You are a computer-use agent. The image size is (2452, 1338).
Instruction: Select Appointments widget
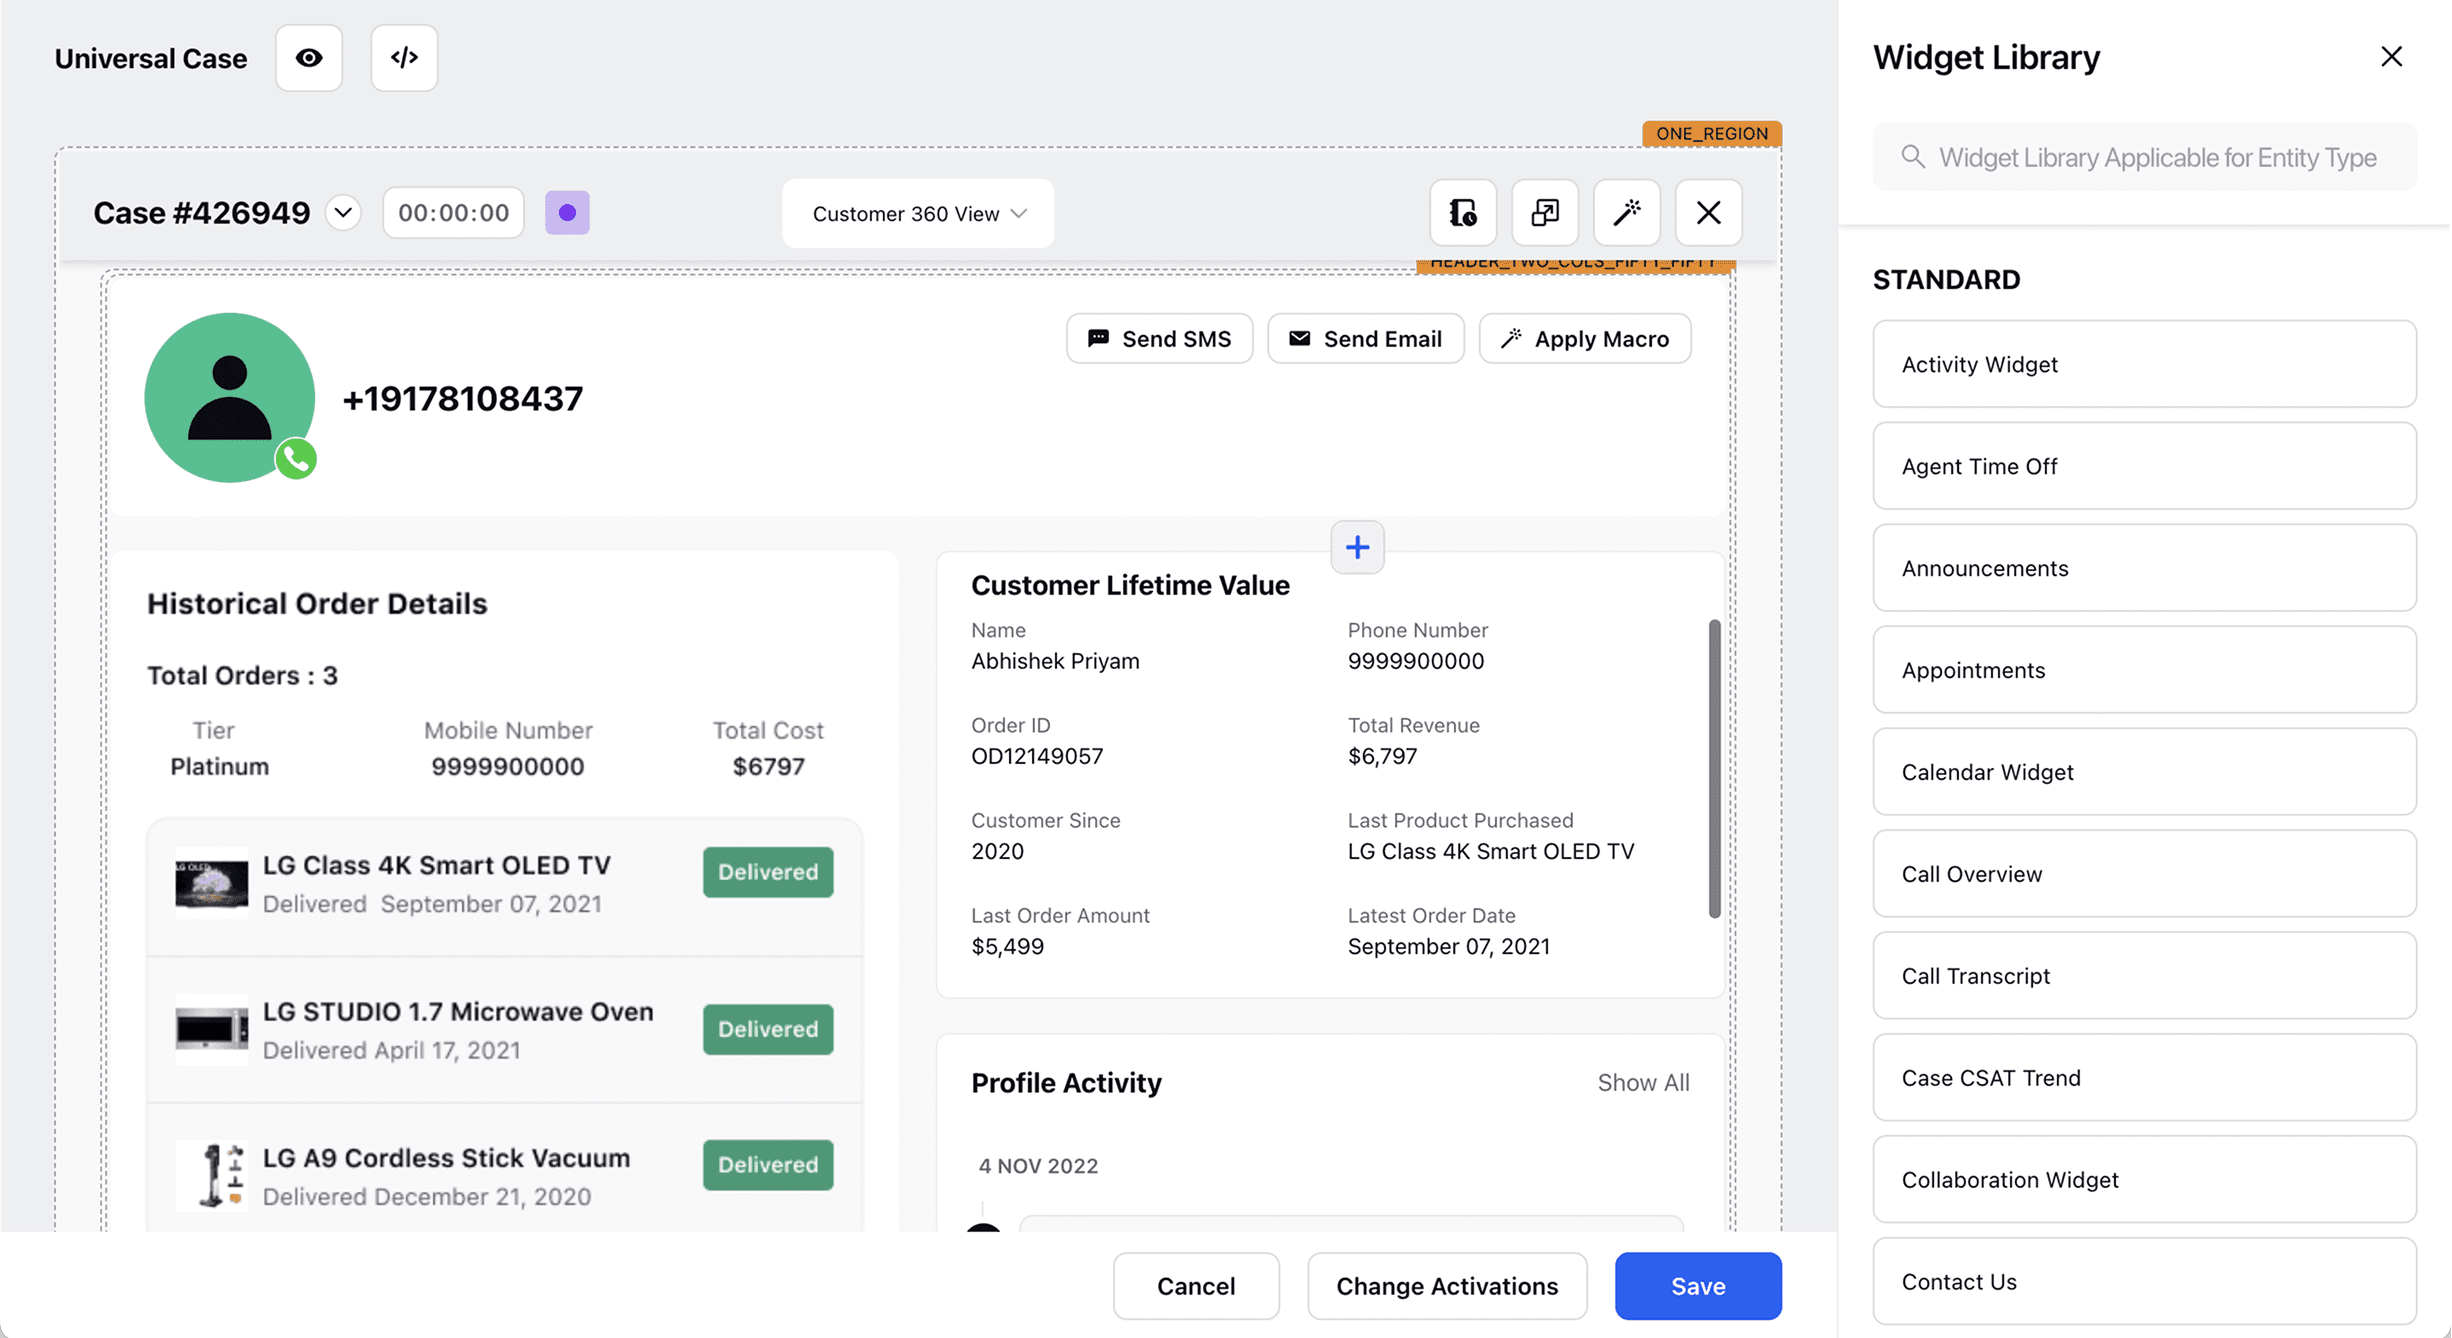(2145, 670)
